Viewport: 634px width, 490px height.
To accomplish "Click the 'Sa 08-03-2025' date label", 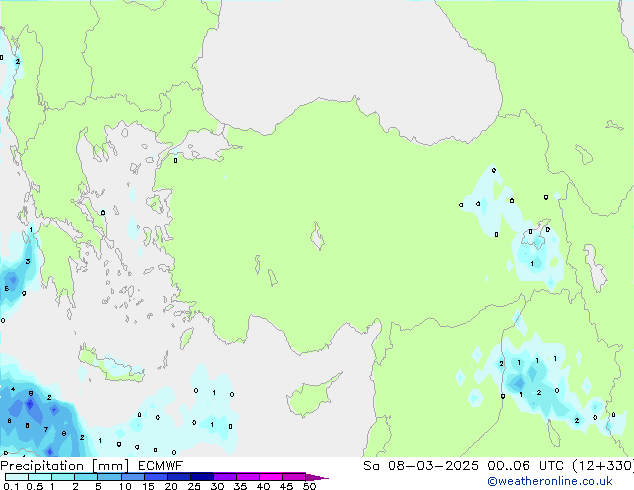I will point(421,466).
